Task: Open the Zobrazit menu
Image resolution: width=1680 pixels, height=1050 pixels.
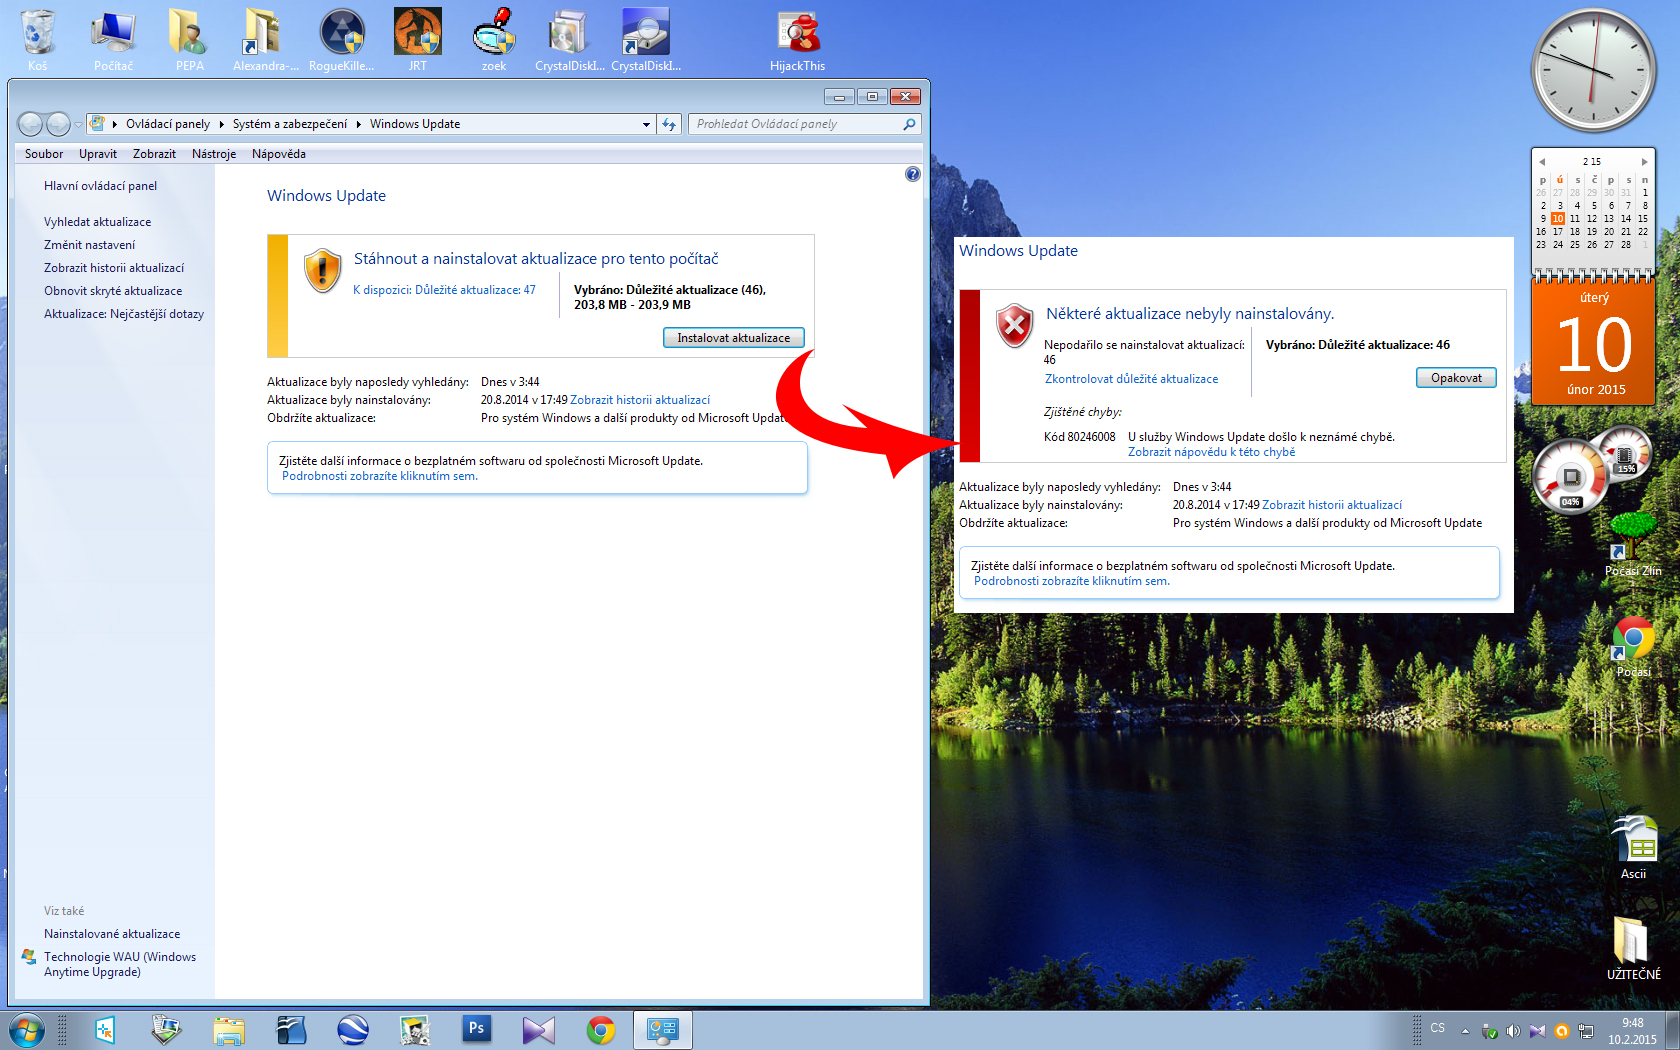Action: 154,154
